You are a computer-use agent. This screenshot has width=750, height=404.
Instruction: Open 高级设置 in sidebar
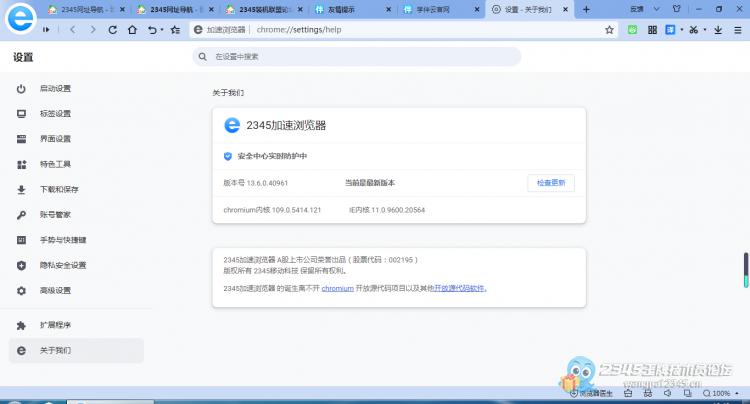(x=77, y=291)
